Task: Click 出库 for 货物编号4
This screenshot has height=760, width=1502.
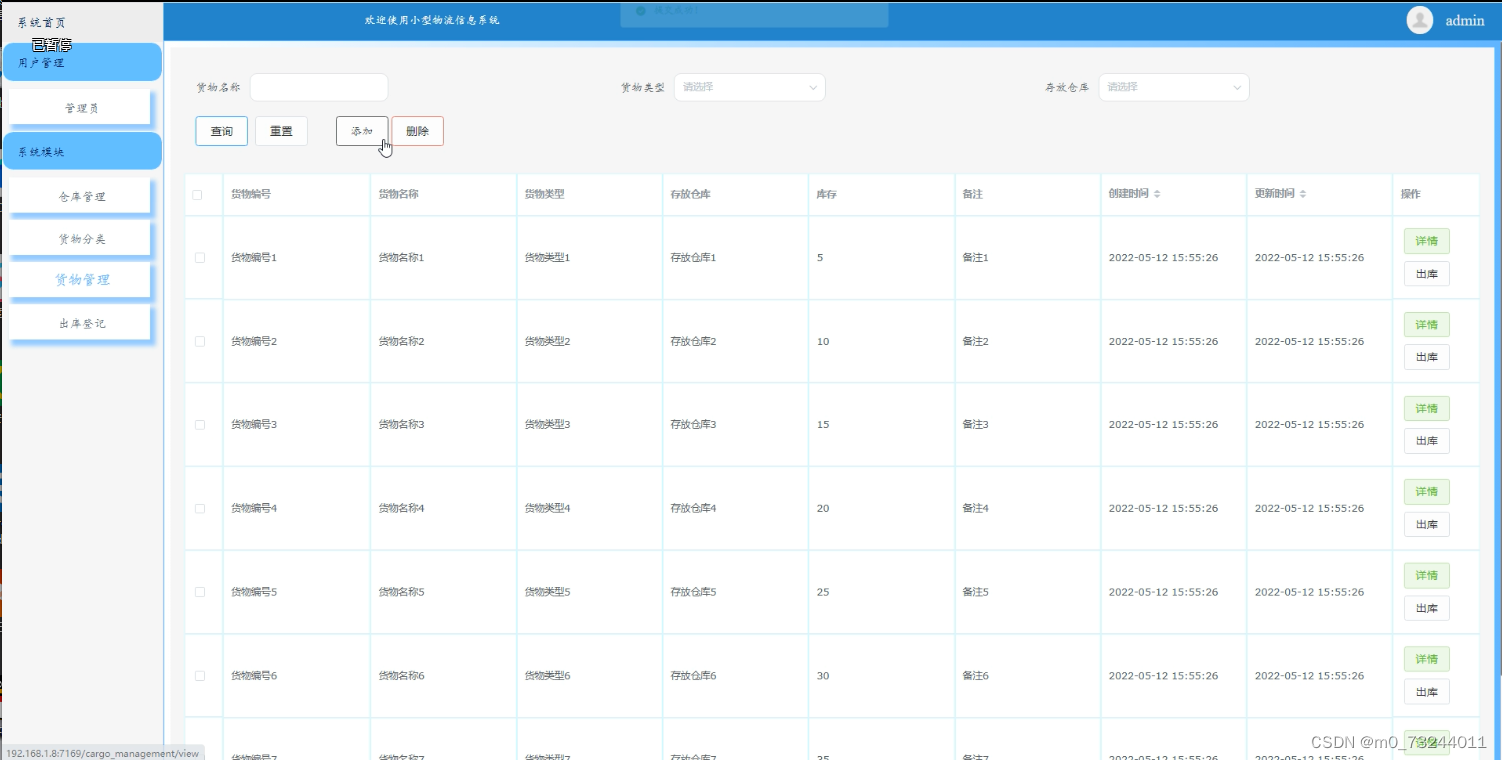Action: (1426, 524)
